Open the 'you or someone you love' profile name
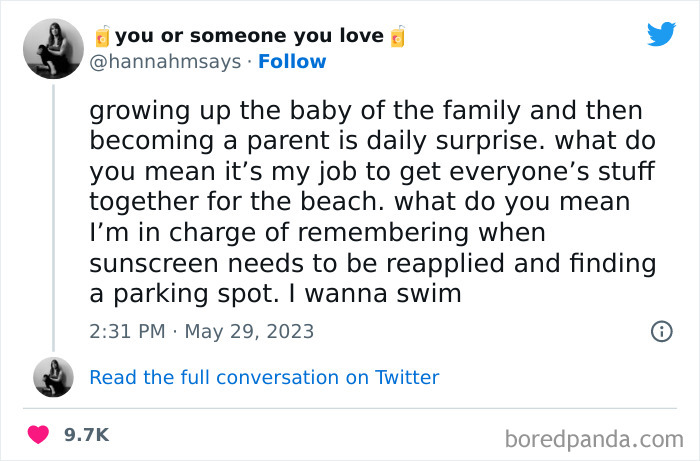The width and height of the screenshot is (700, 461). [x=249, y=36]
